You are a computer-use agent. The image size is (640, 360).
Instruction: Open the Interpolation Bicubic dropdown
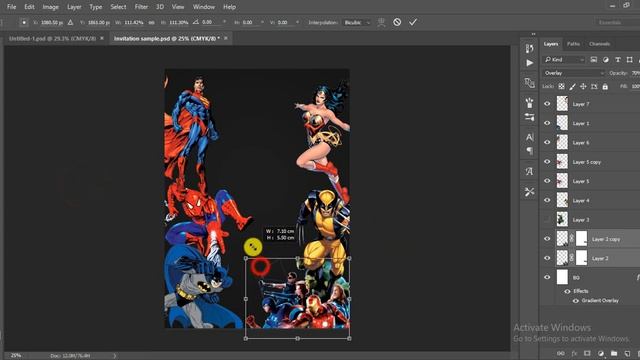[x=356, y=22]
